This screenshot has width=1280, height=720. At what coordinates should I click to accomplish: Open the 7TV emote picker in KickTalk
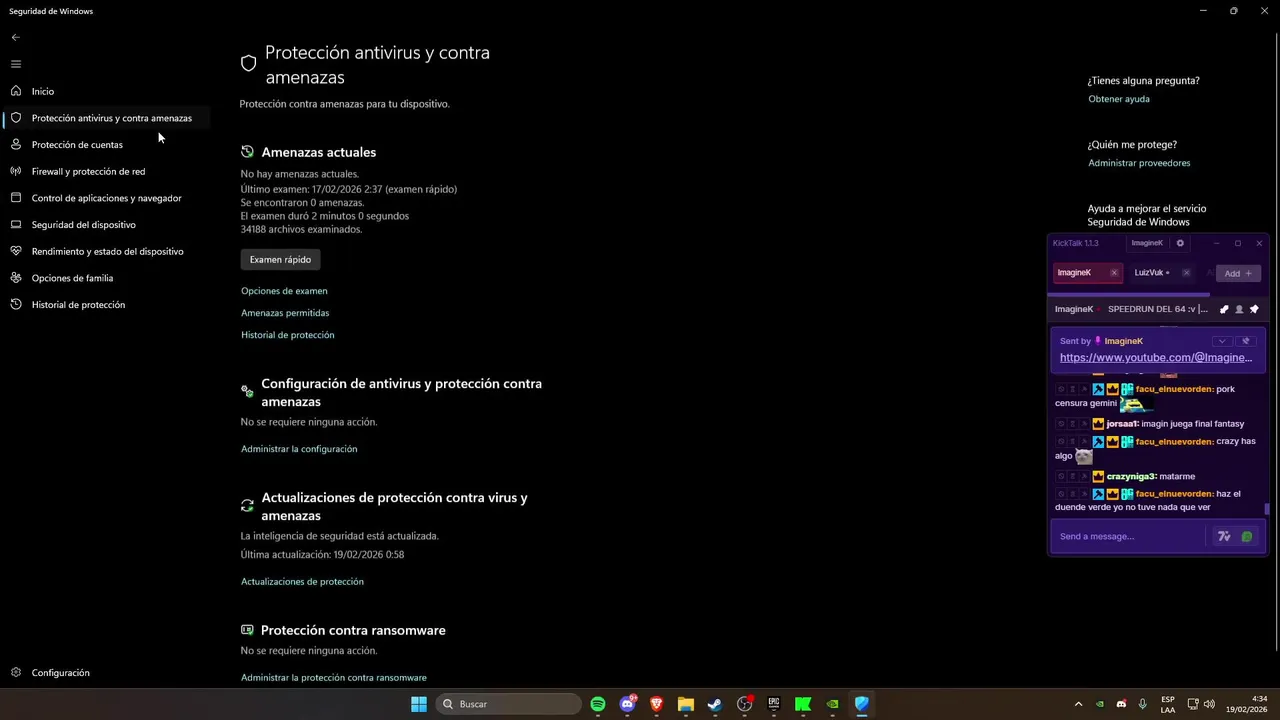(1224, 537)
